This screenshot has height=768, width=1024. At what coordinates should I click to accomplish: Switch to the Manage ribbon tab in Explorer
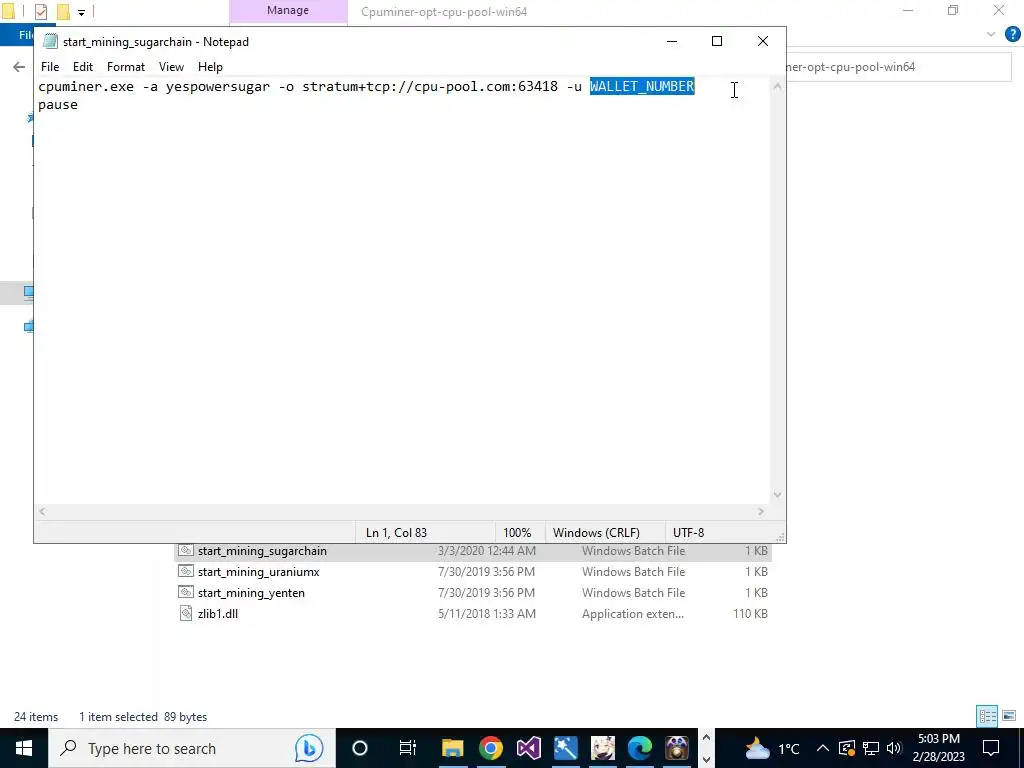288,11
